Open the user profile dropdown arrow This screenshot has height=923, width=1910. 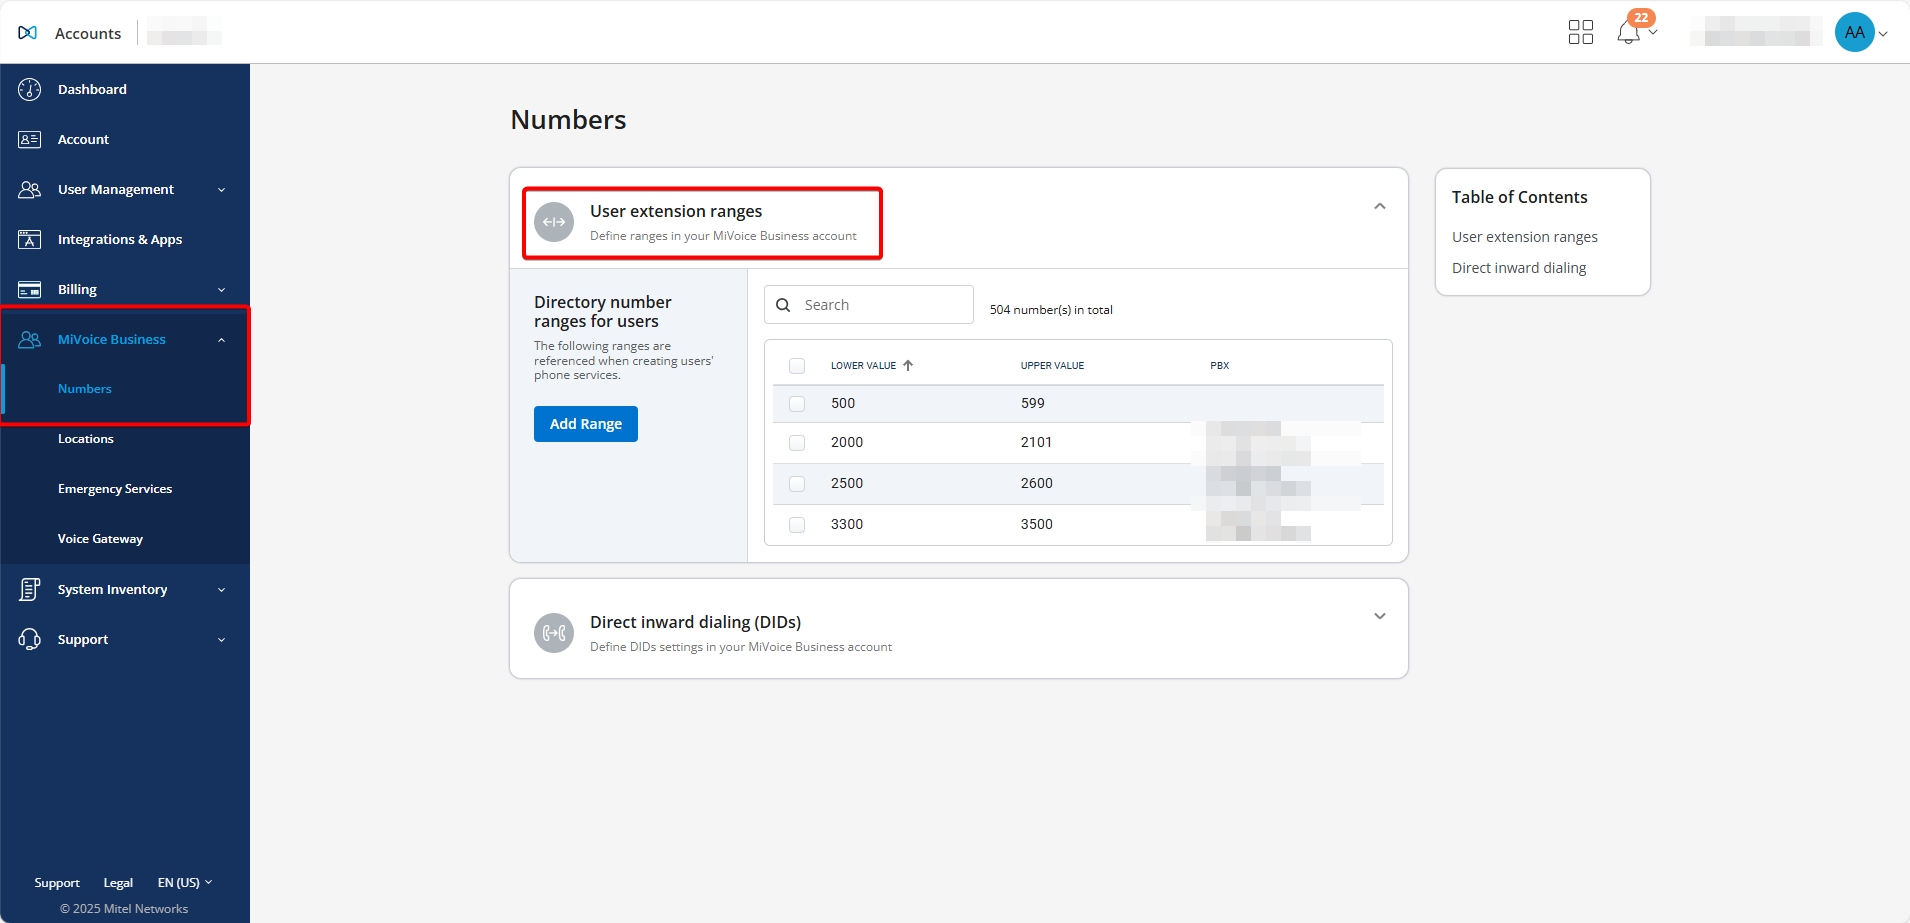[1883, 33]
